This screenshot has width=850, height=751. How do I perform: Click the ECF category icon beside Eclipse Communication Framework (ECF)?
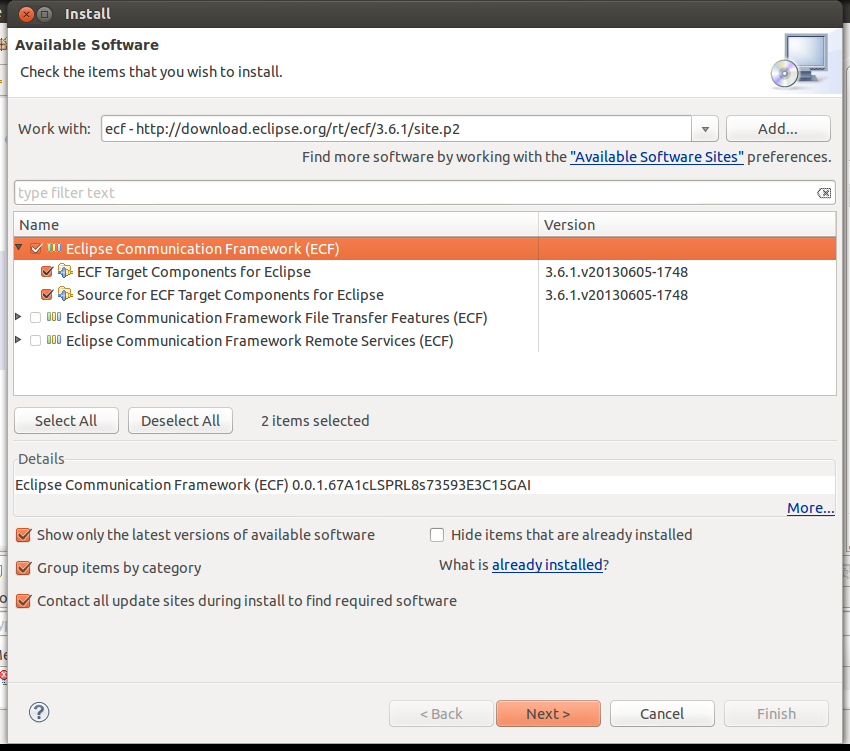54,248
